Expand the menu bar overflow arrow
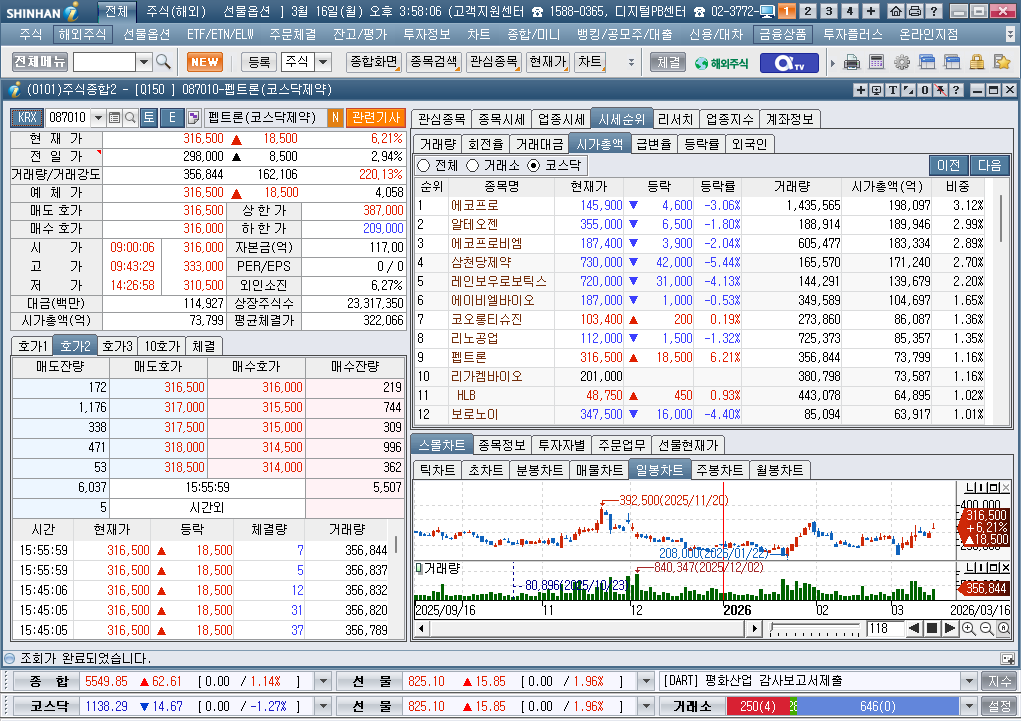 [x=1010, y=34]
